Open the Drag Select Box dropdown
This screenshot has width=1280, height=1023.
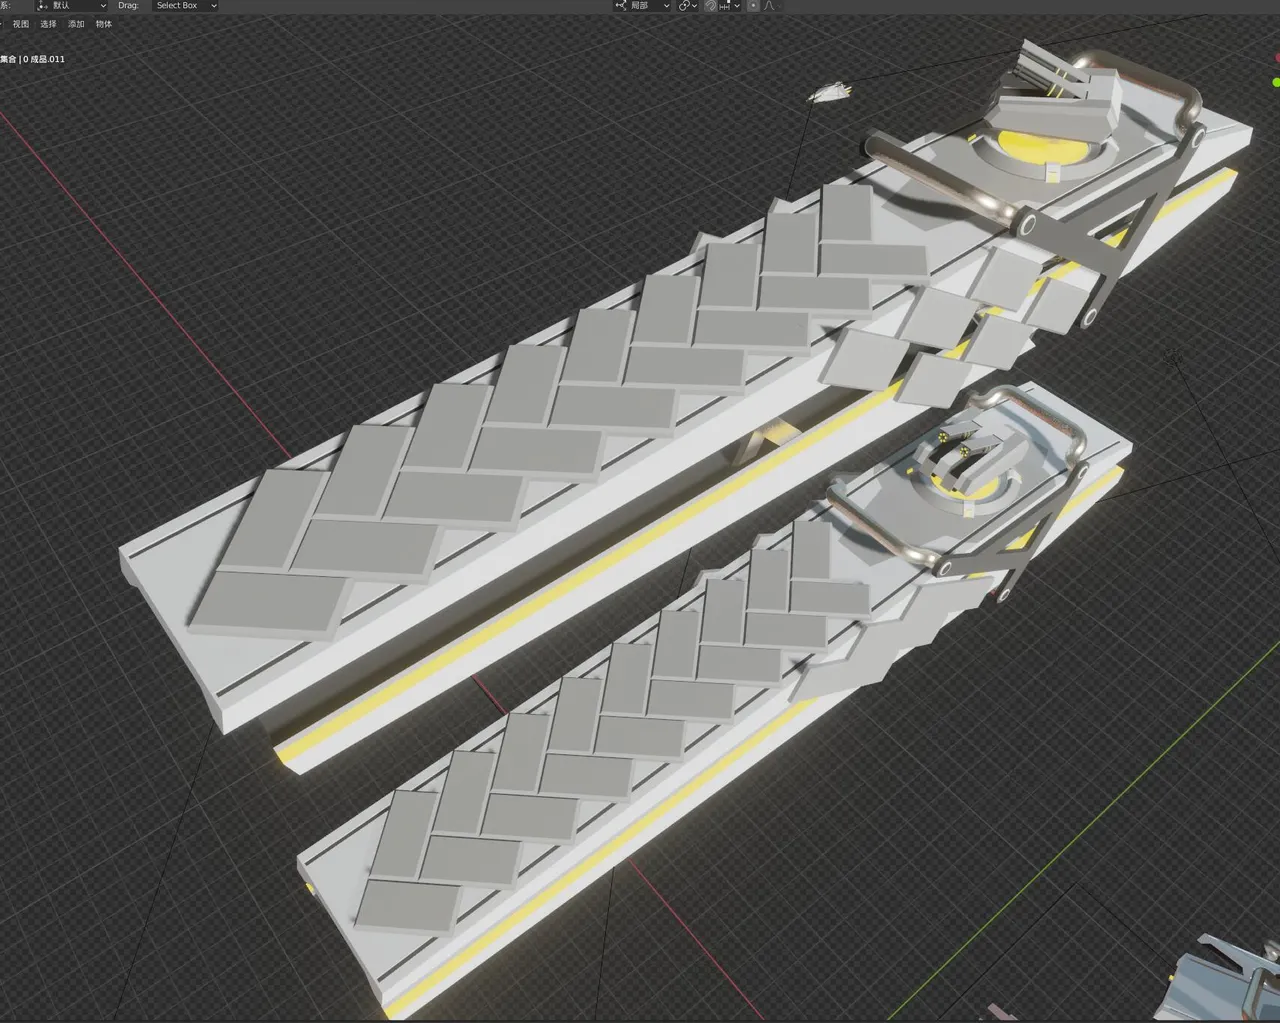(x=185, y=6)
